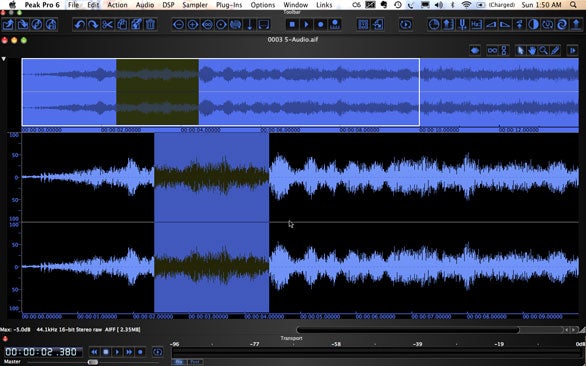Click the Stop button in the Transport panel
Screen dimensions: 586x366
[106, 352]
